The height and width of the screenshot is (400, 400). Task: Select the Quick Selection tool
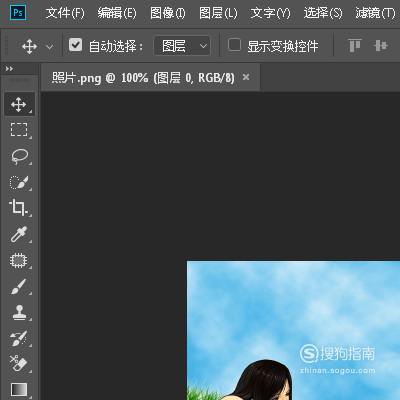tap(19, 182)
